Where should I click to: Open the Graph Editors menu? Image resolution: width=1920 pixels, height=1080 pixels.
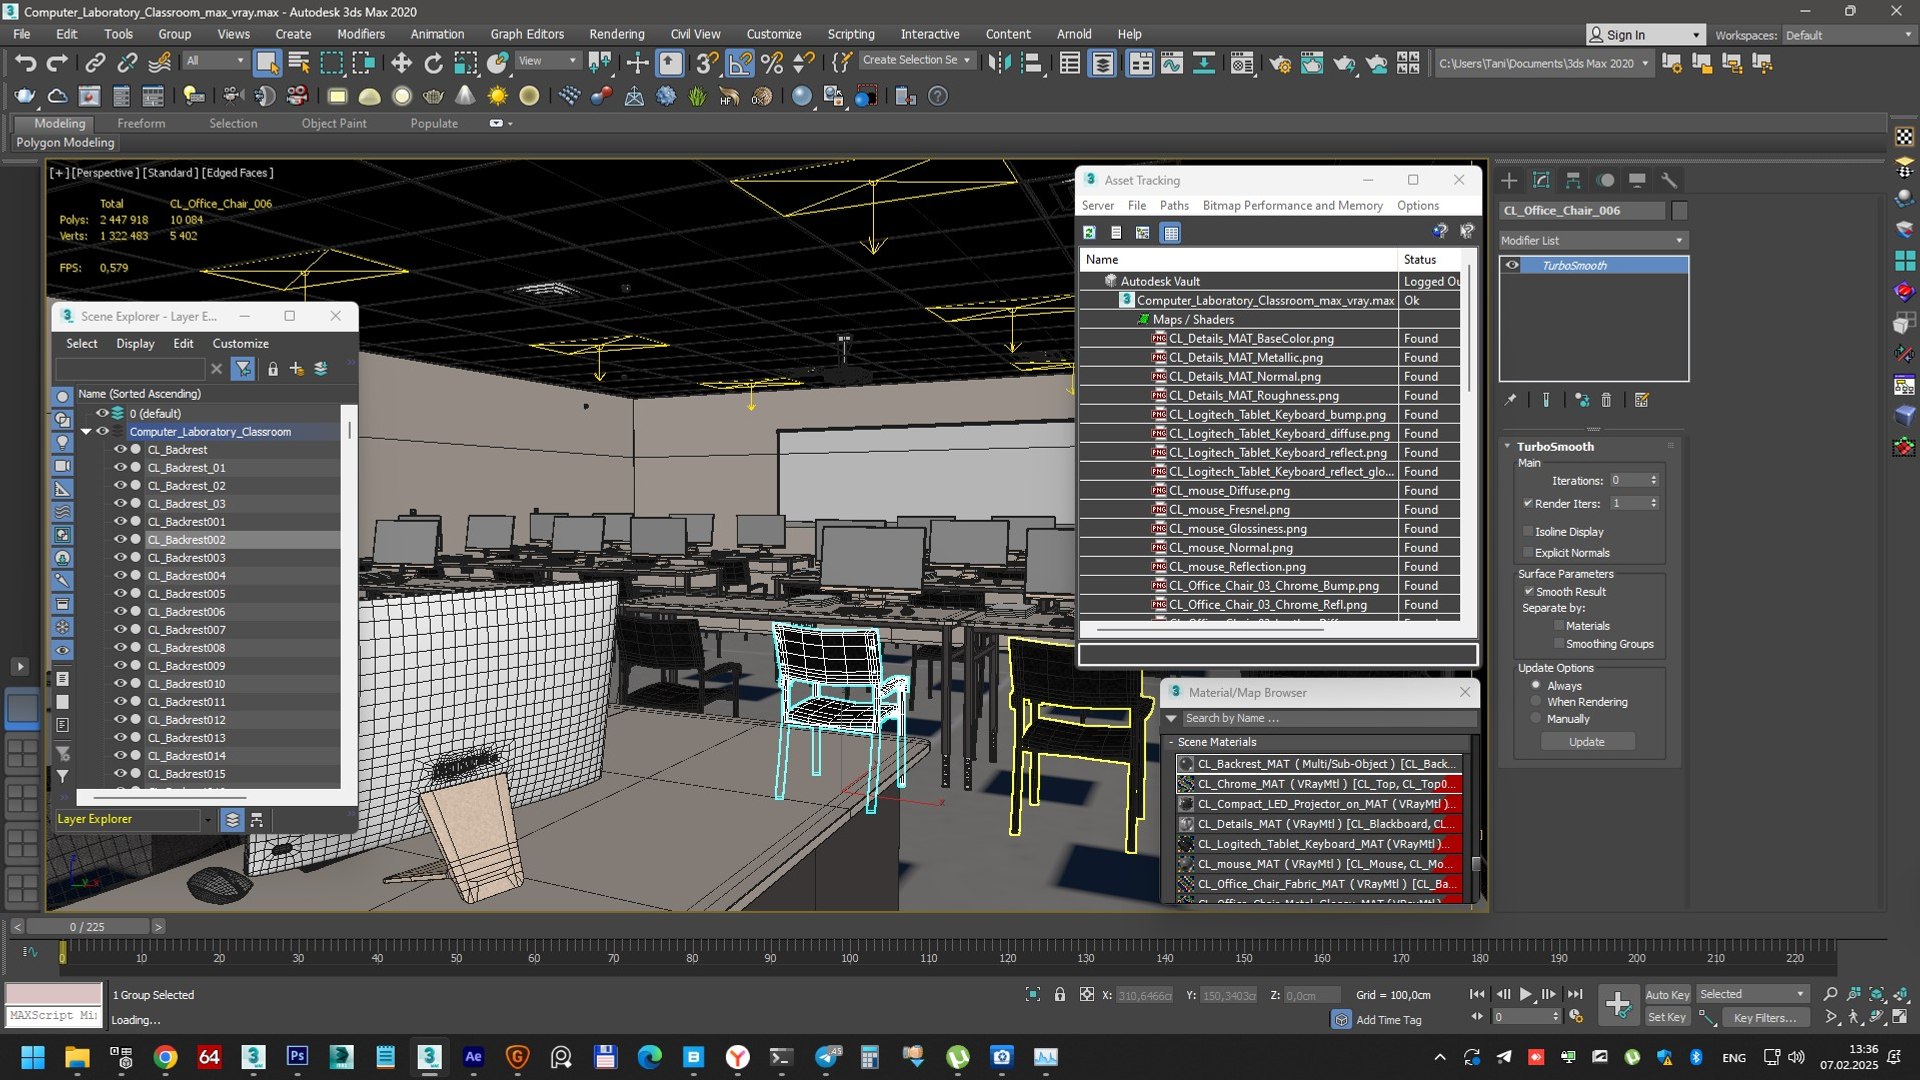pos(527,34)
